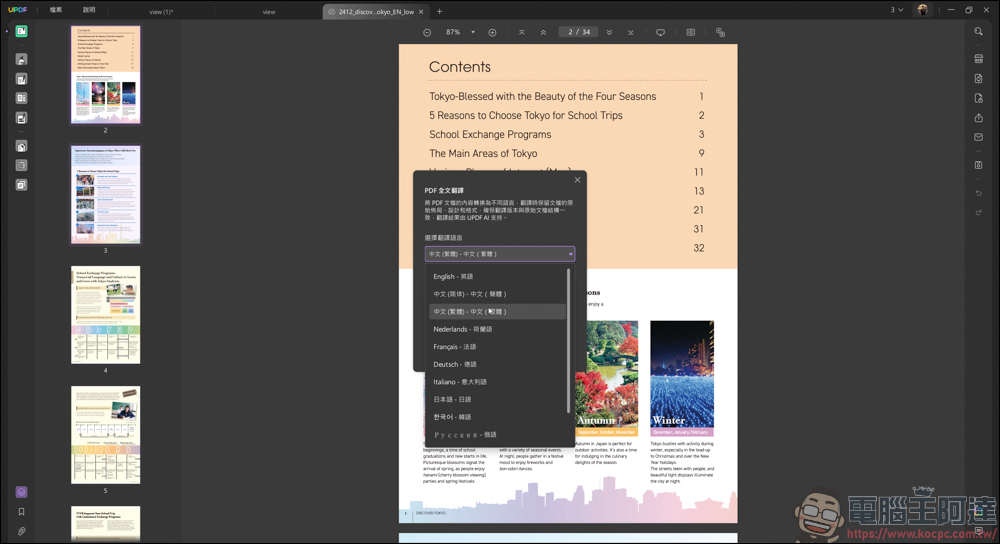
Task: Click '5 Reasons to Choose Tokyo' contents entry
Action: 526,115
